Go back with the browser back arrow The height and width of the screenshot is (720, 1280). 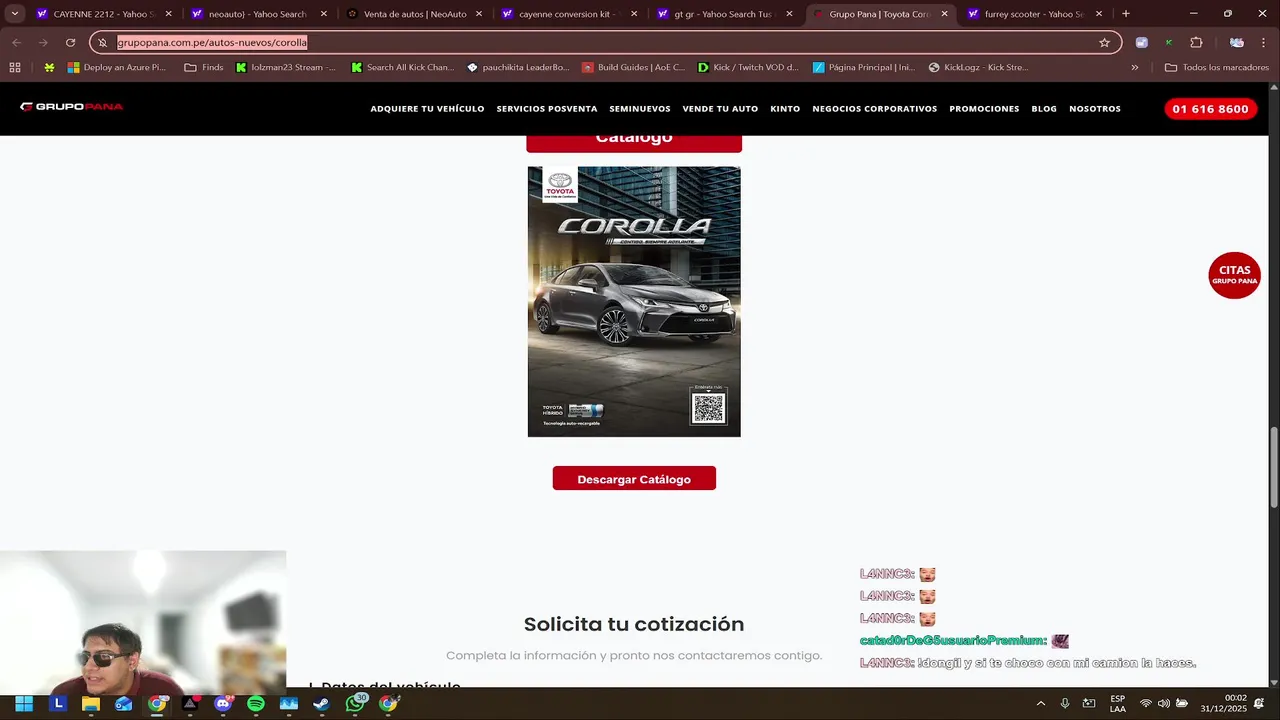(16, 43)
